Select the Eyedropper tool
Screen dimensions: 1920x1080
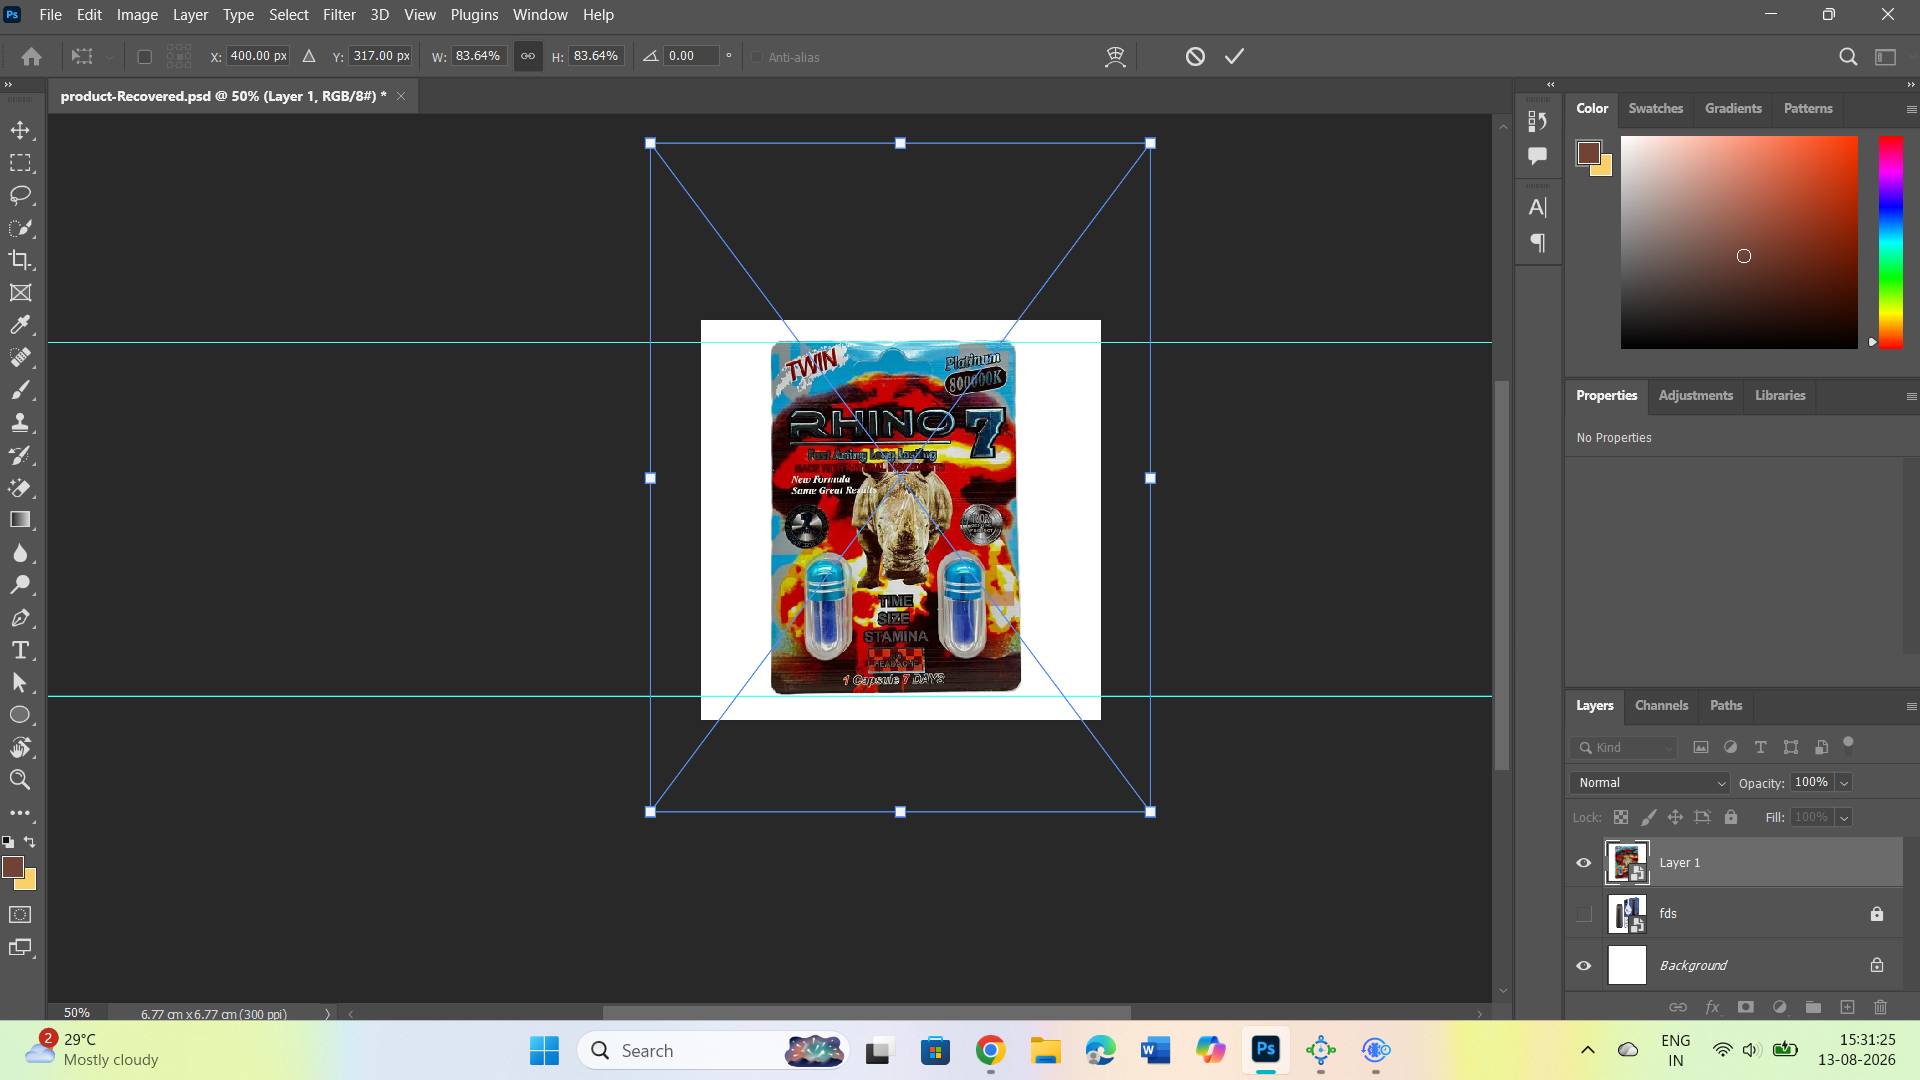click(20, 325)
